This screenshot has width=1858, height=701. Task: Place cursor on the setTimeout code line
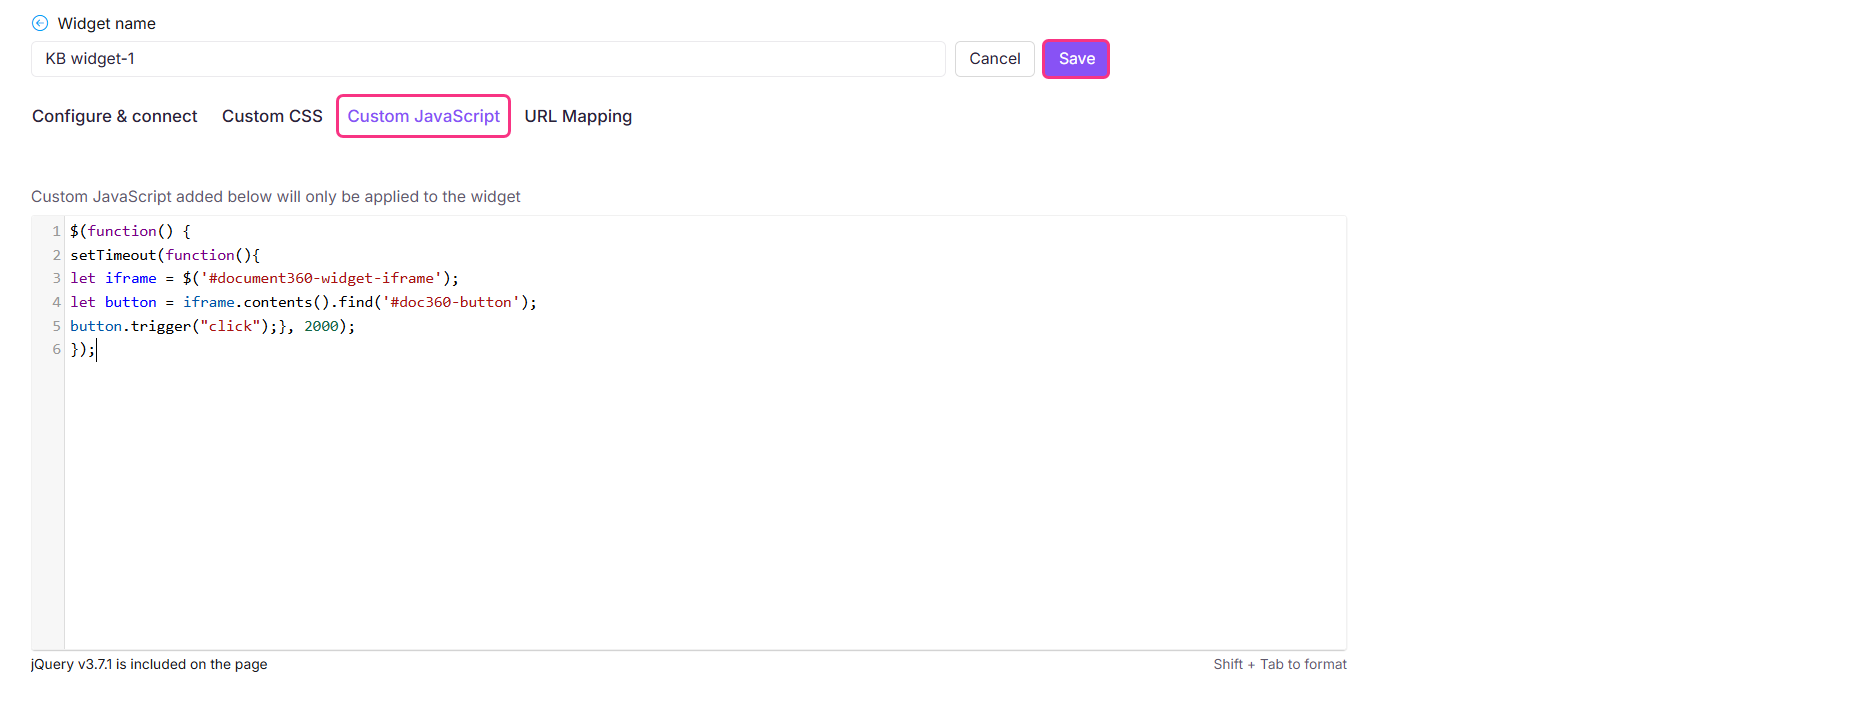pos(164,255)
